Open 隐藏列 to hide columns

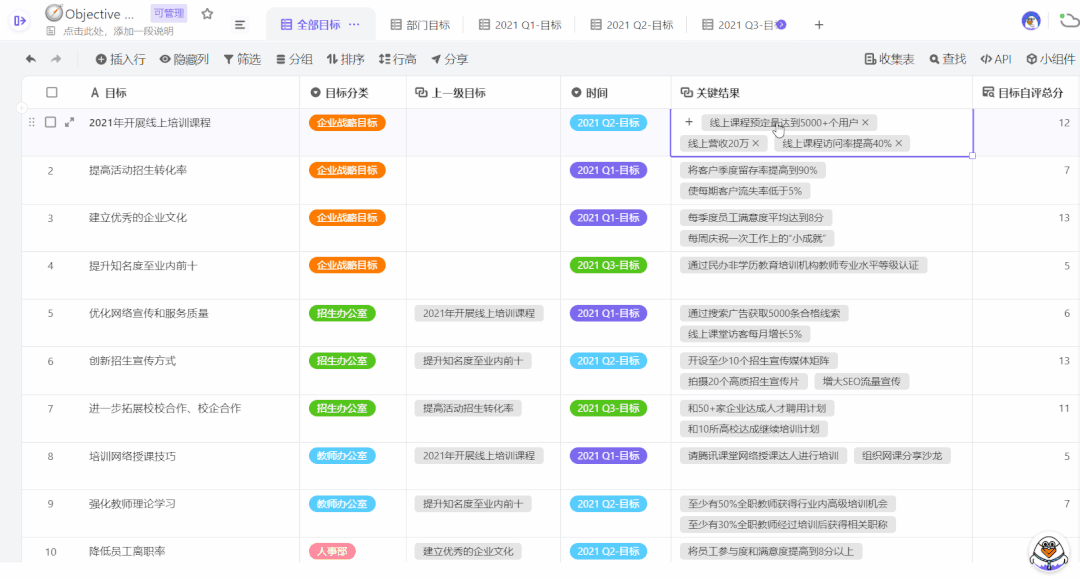pyautogui.click(x=184, y=59)
